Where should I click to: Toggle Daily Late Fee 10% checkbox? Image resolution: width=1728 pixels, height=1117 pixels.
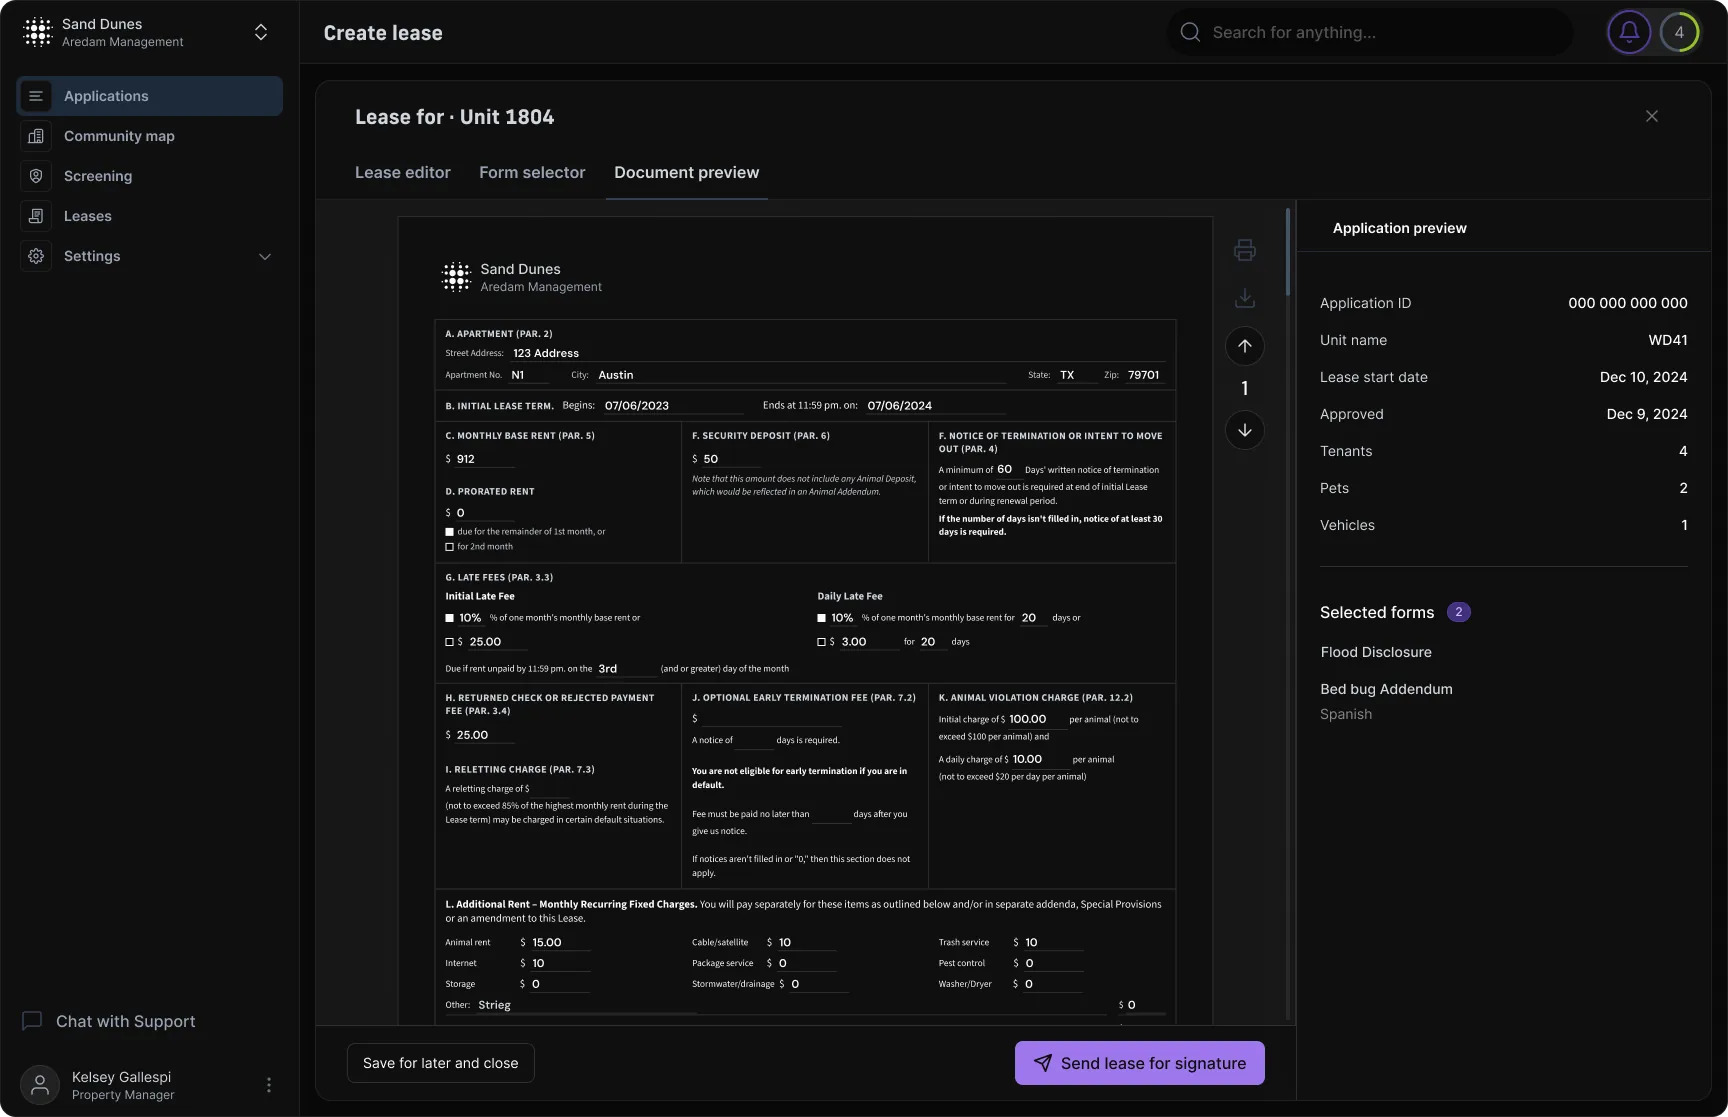pyautogui.click(x=822, y=618)
